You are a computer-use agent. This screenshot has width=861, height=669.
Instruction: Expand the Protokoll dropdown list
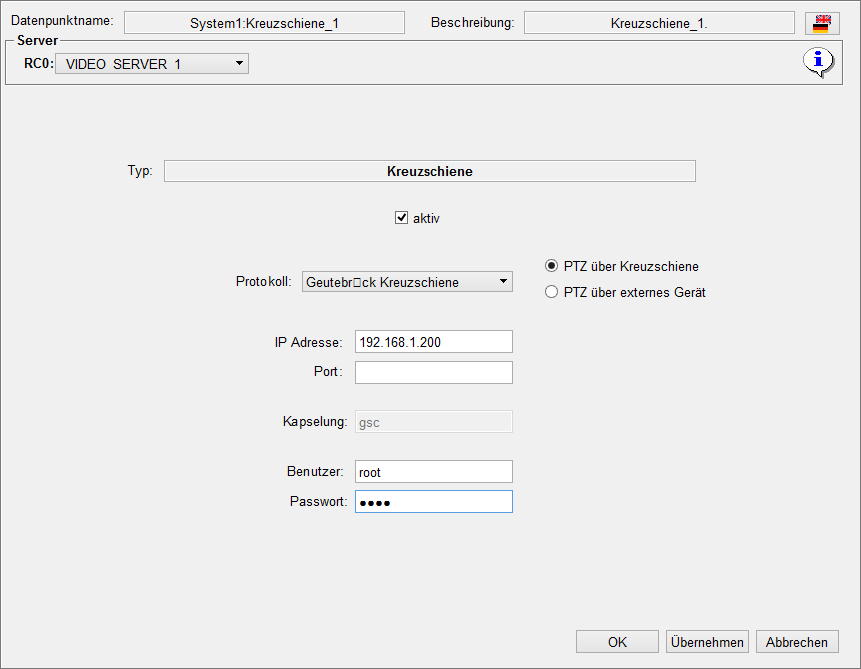pos(406,282)
